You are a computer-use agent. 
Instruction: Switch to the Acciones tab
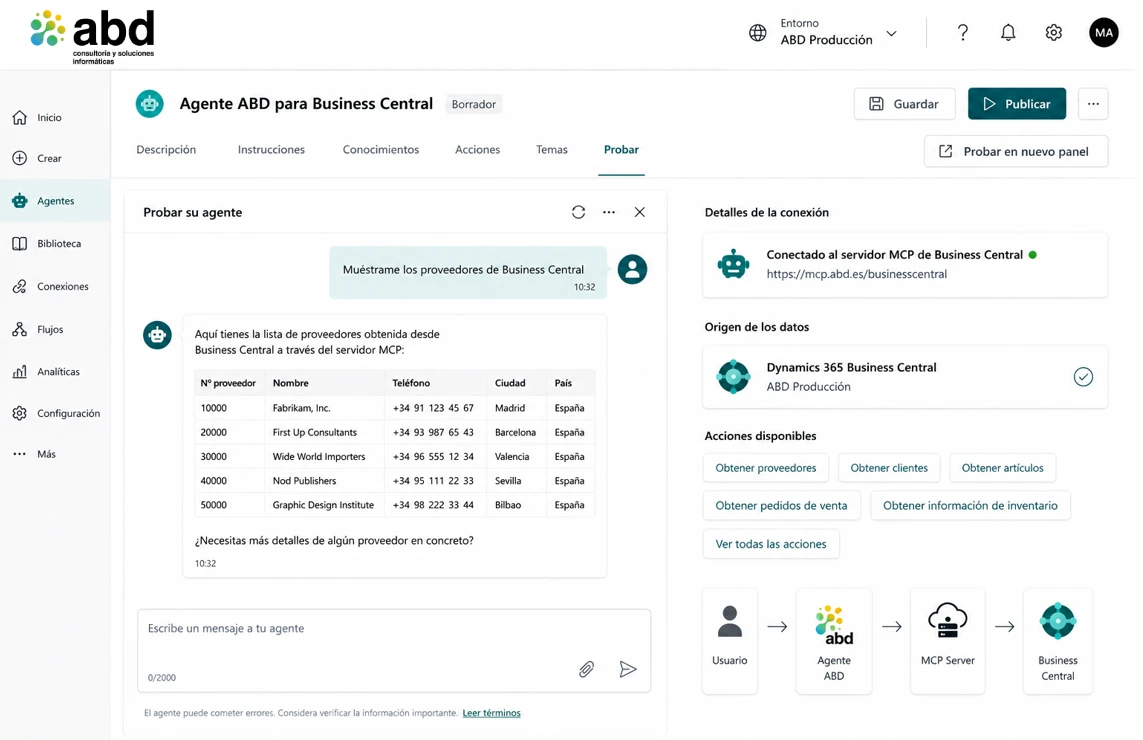477,149
